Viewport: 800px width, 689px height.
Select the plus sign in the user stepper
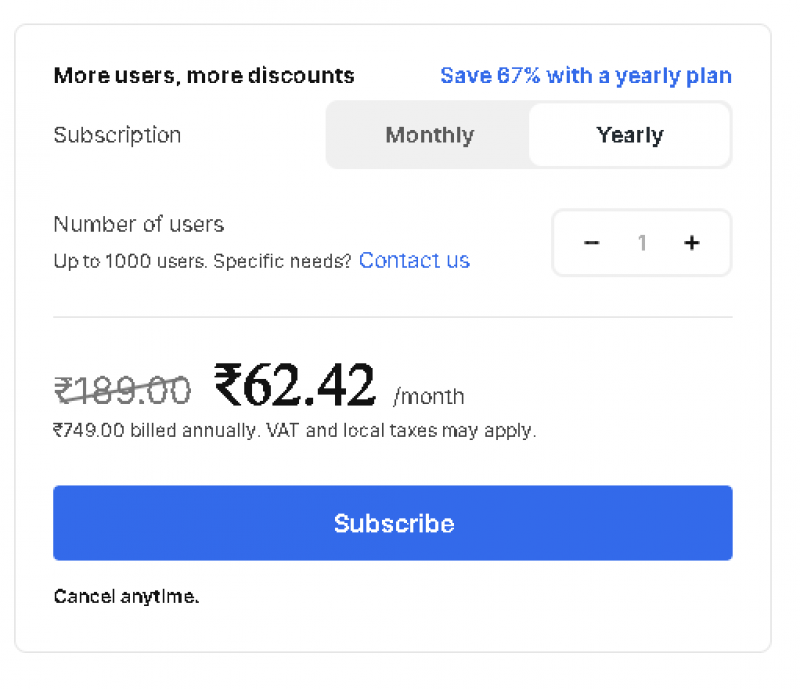coord(692,242)
